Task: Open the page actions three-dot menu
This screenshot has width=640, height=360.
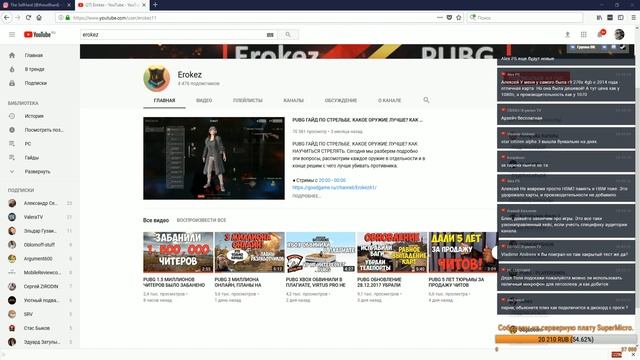Action: [x=440, y=18]
